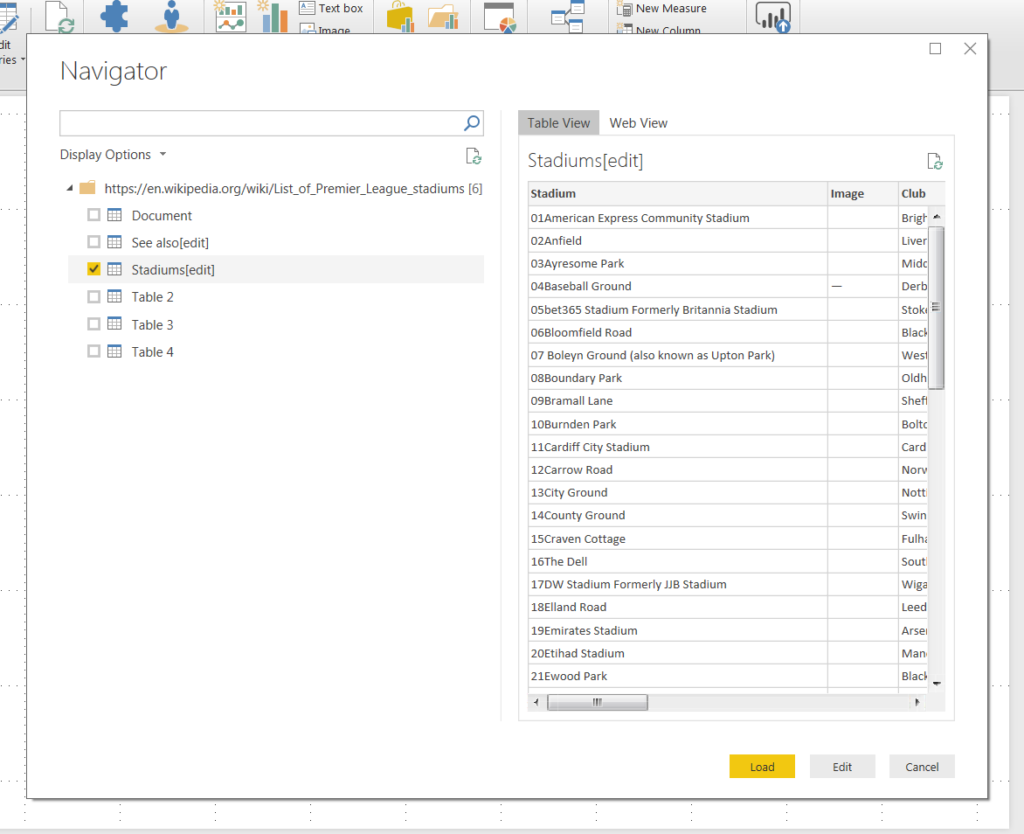Select the Table 2 tree item
This screenshot has height=834, width=1024.
(x=152, y=297)
